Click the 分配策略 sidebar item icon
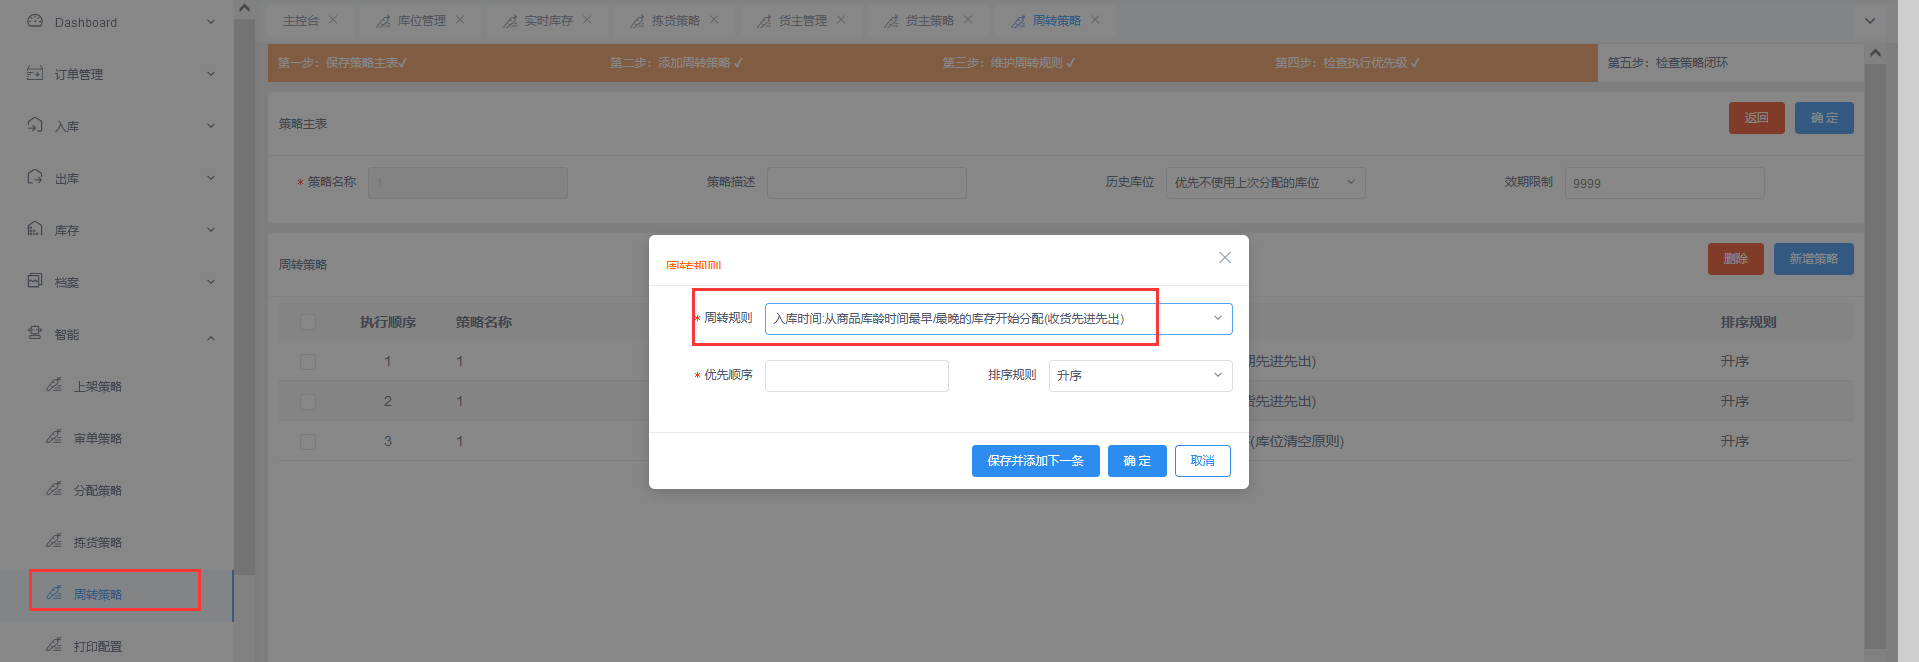 point(54,489)
